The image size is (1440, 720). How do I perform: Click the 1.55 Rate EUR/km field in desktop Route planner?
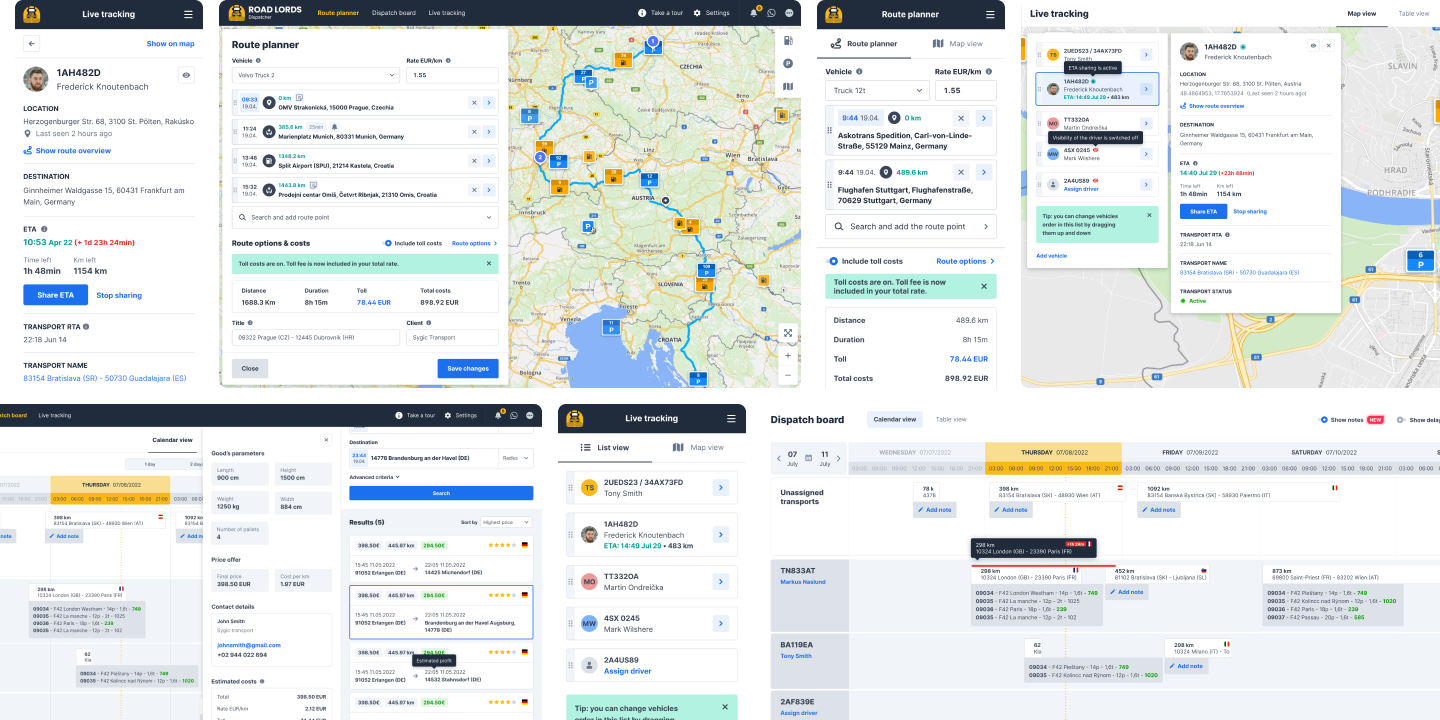click(452, 75)
